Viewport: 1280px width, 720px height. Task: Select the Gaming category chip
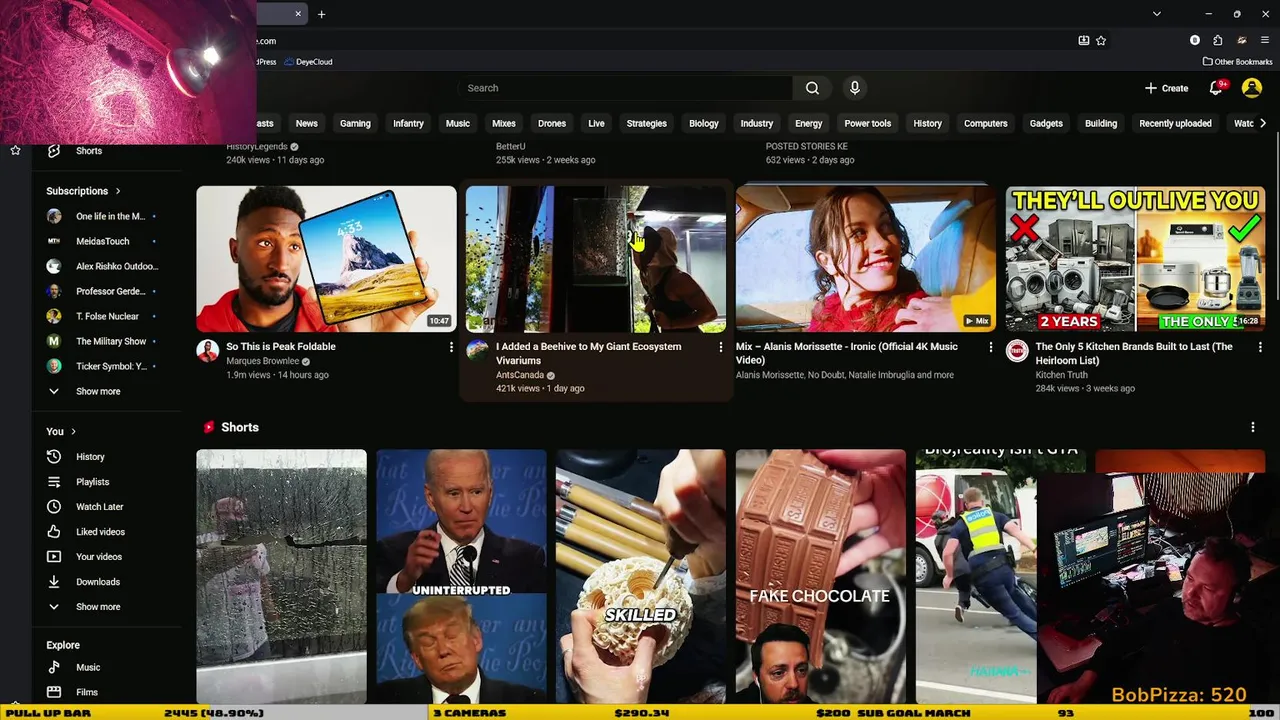tap(355, 124)
